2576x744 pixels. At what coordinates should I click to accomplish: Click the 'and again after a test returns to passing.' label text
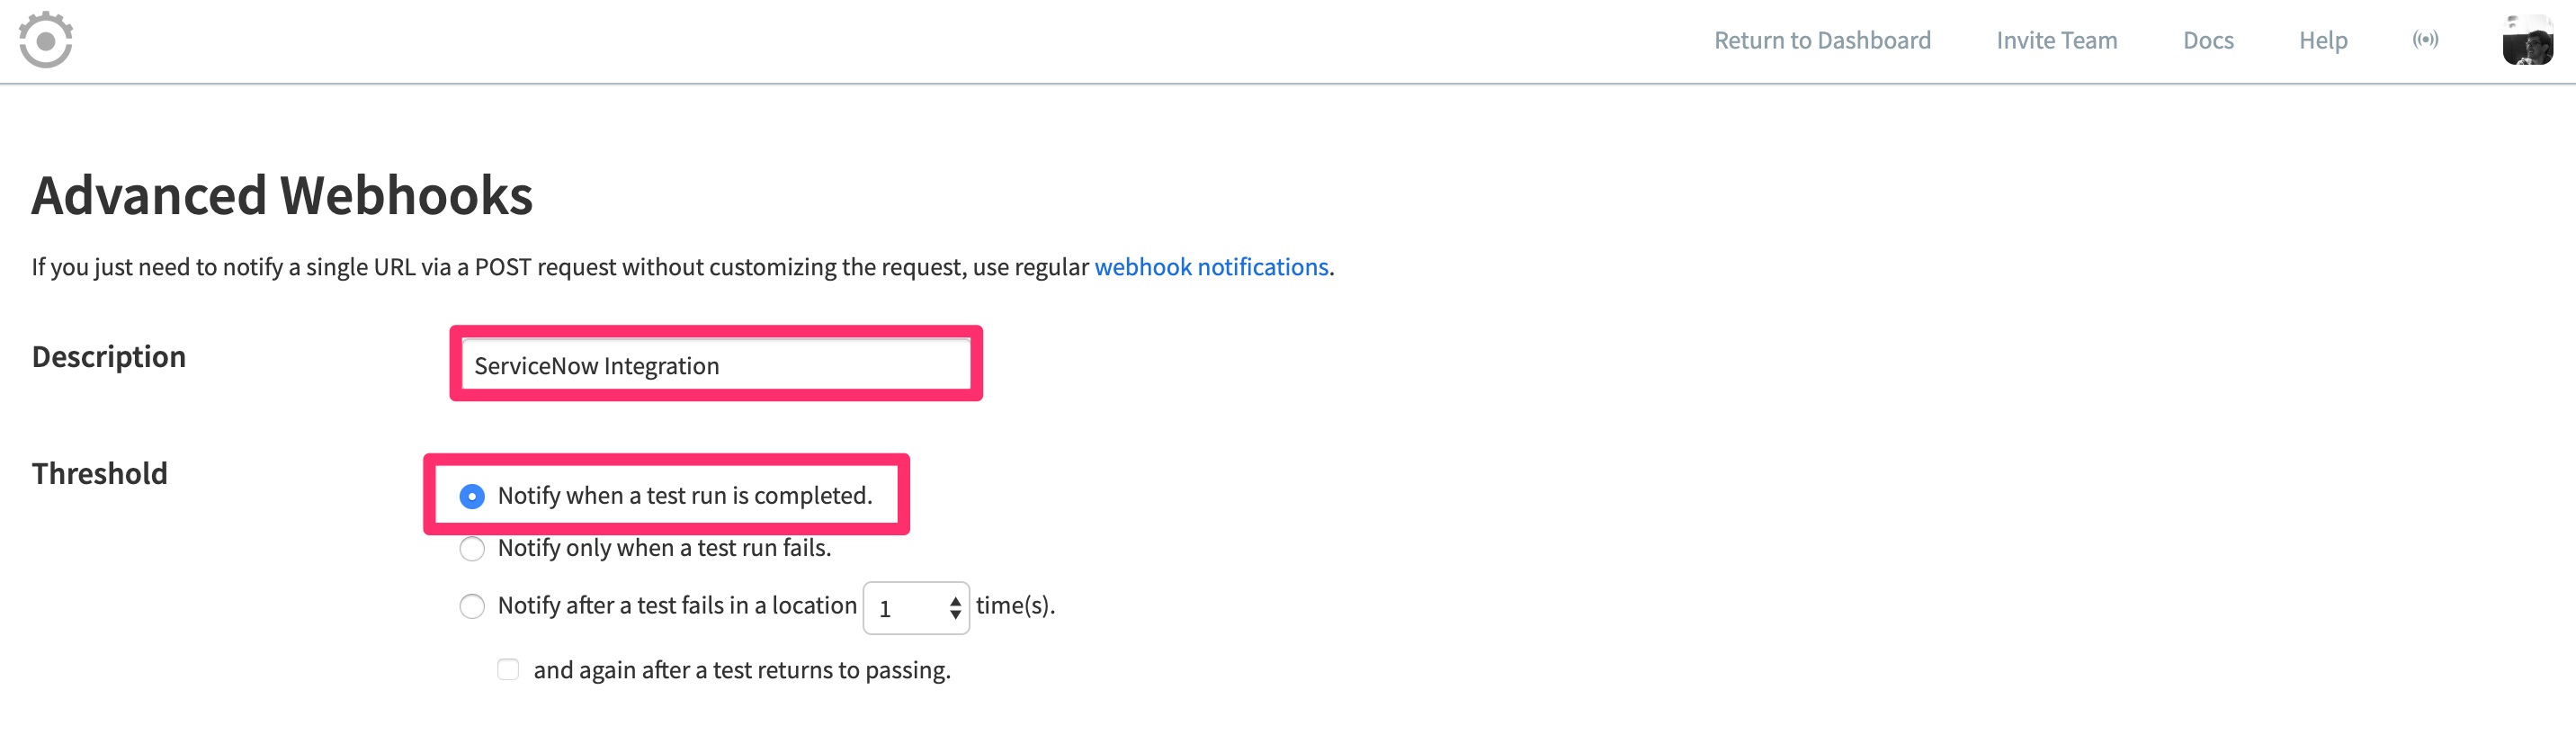tap(742, 670)
